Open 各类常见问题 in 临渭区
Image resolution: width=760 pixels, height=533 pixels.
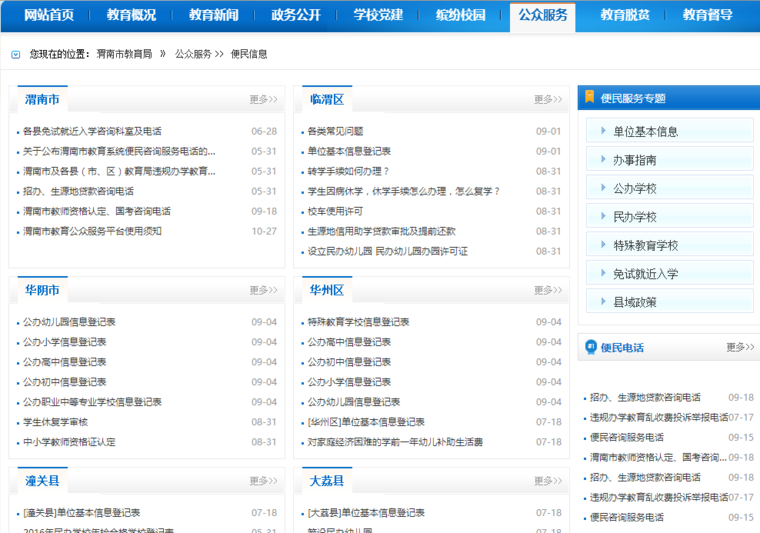335,131
